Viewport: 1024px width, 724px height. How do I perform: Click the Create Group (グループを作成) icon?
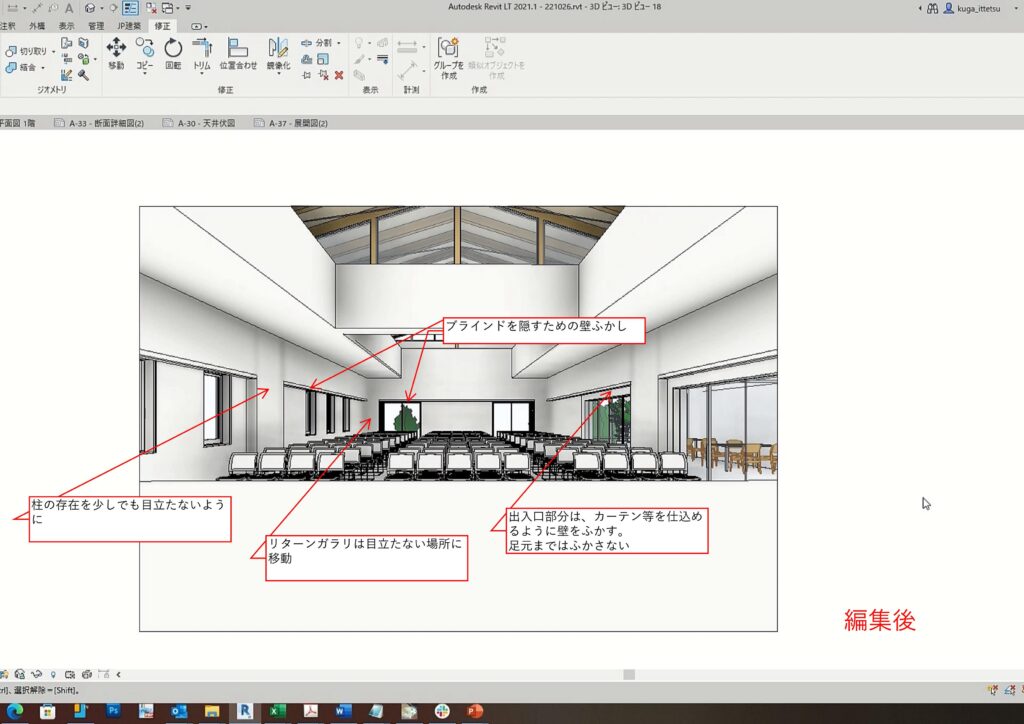[449, 48]
